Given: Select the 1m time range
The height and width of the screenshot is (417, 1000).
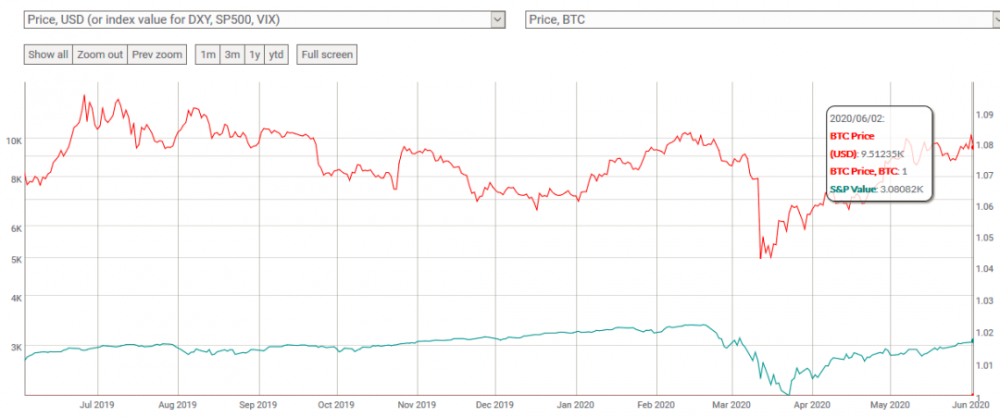Looking at the screenshot, I should (207, 54).
